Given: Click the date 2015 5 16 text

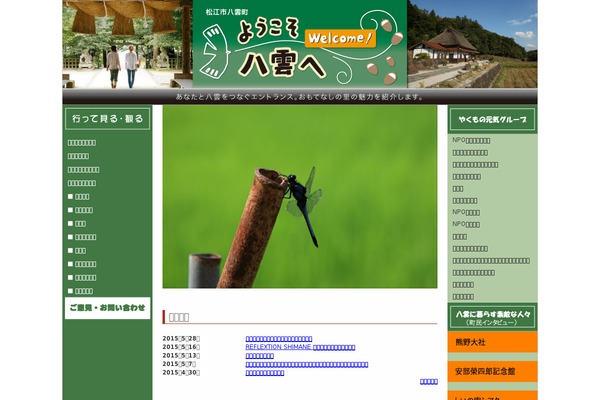Looking at the screenshot, I should [181, 347].
